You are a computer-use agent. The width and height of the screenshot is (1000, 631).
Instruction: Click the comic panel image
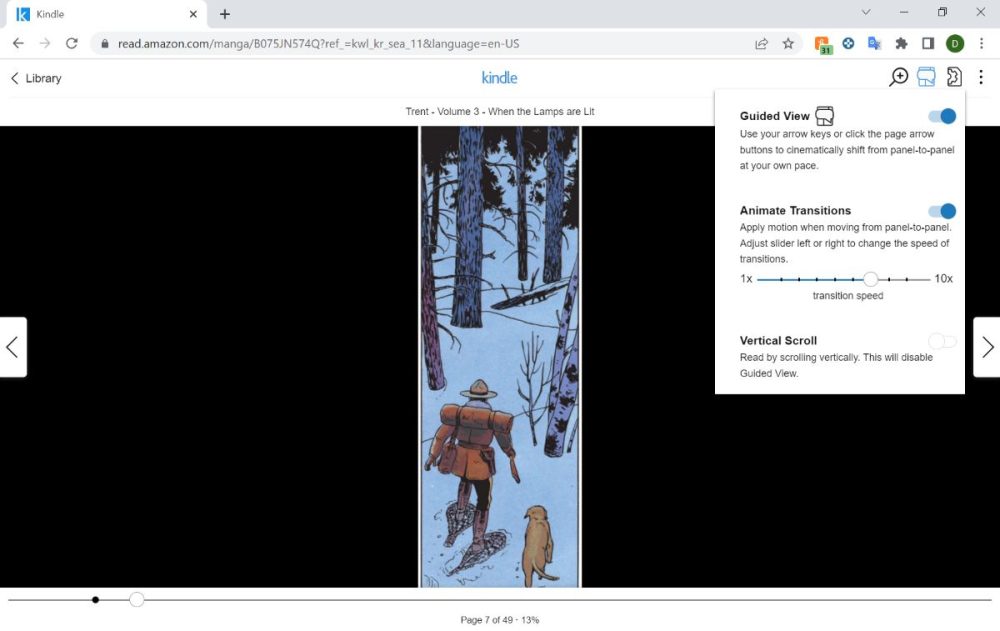[499, 357]
